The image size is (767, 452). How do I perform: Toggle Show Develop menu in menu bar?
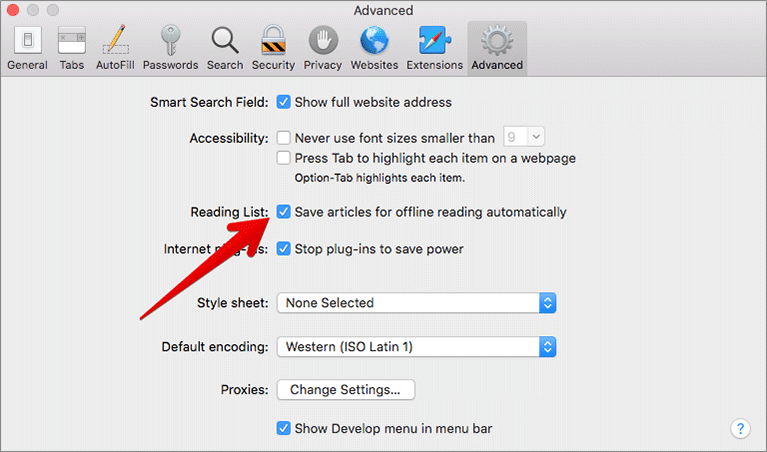pyautogui.click(x=284, y=428)
